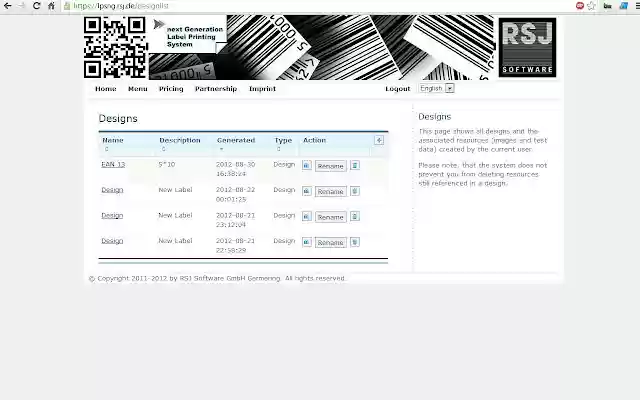
Task: Click the edit icon in the 2012-08-22 Design row
Action: click(307, 191)
